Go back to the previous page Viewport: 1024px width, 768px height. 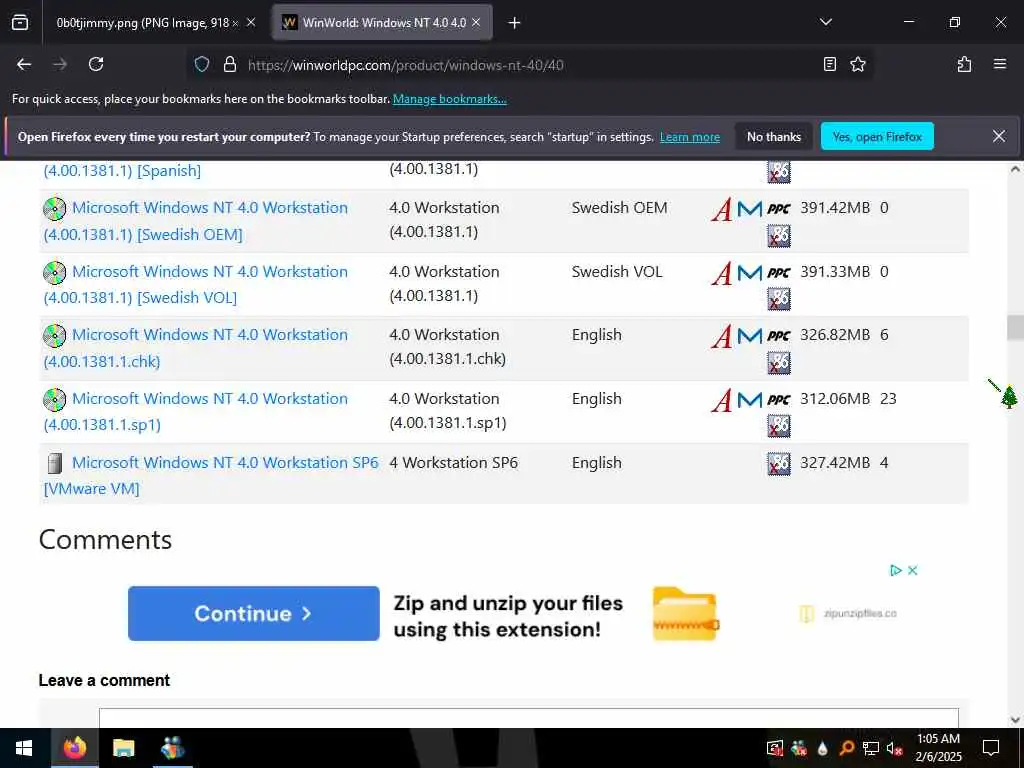[x=24, y=65]
